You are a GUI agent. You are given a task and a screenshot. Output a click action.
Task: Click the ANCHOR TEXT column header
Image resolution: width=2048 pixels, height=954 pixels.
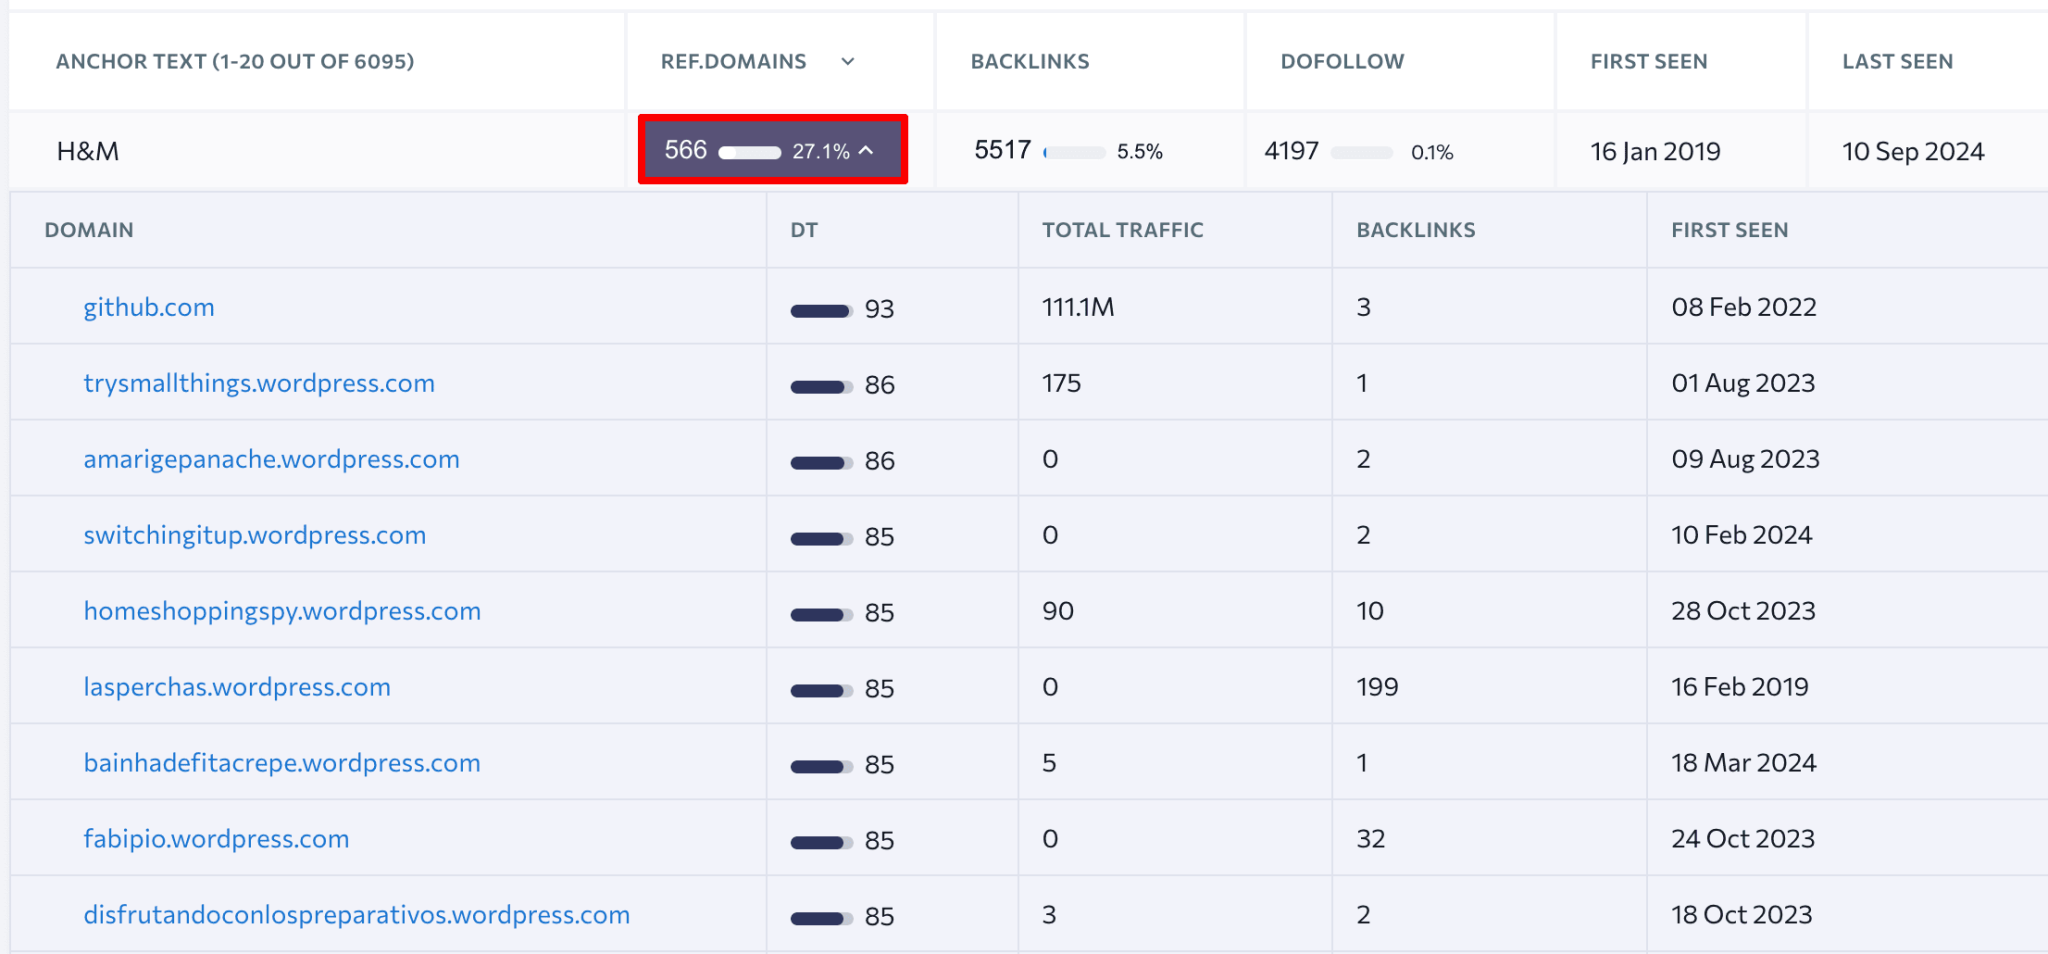click(x=234, y=61)
